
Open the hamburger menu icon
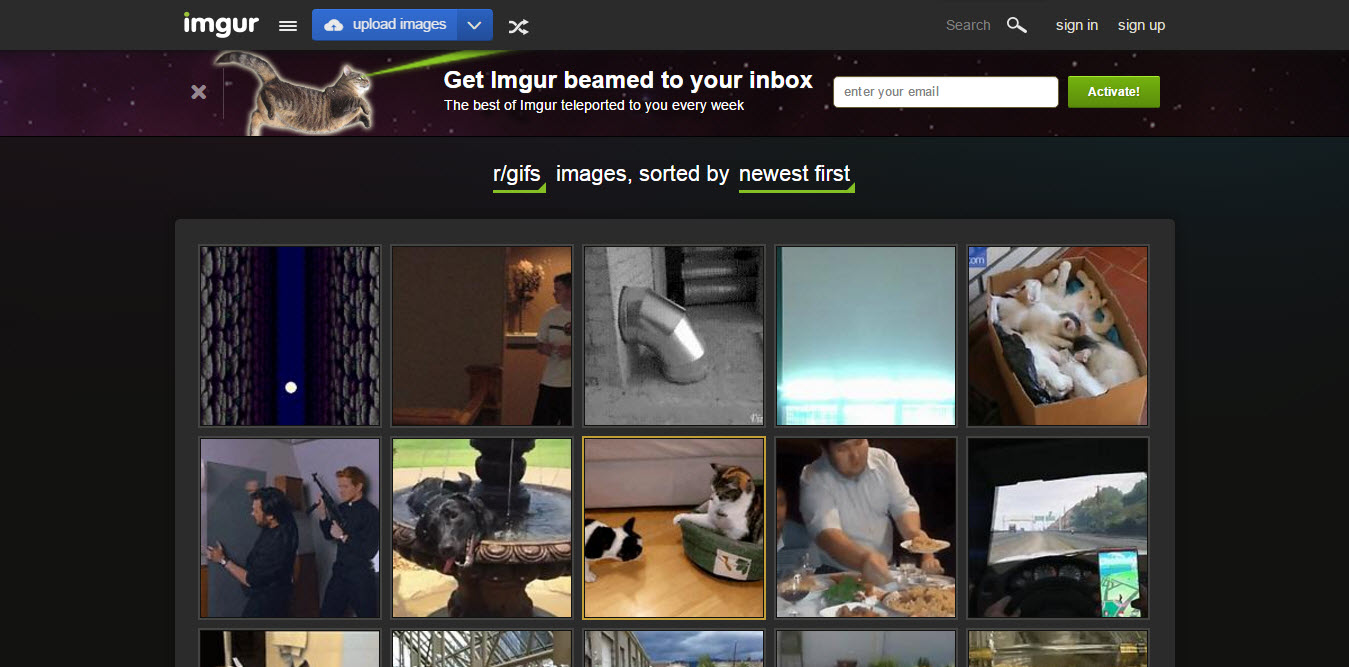click(288, 26)
